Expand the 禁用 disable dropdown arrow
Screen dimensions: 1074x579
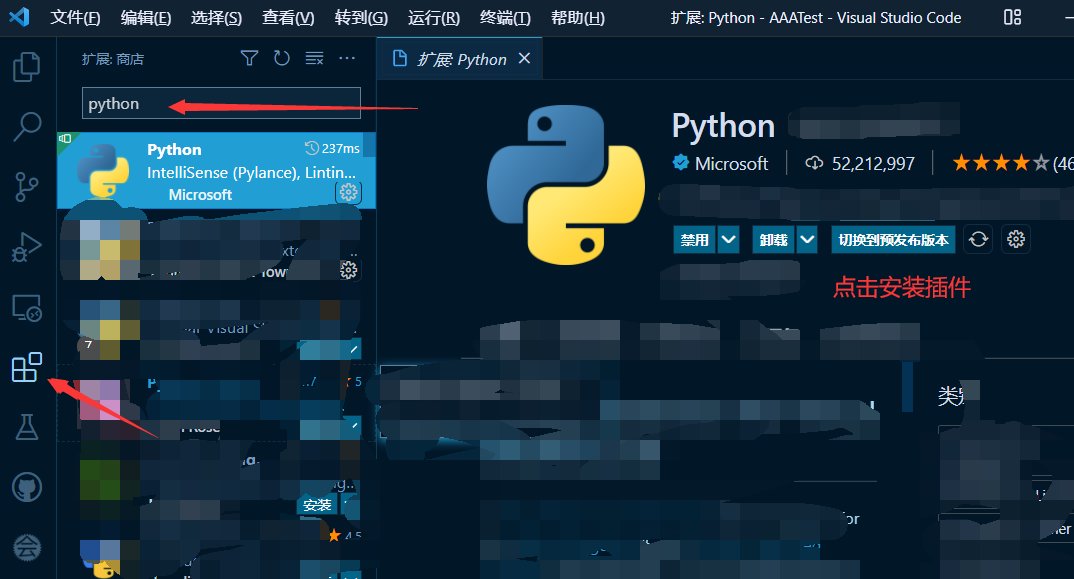point(729,240)
